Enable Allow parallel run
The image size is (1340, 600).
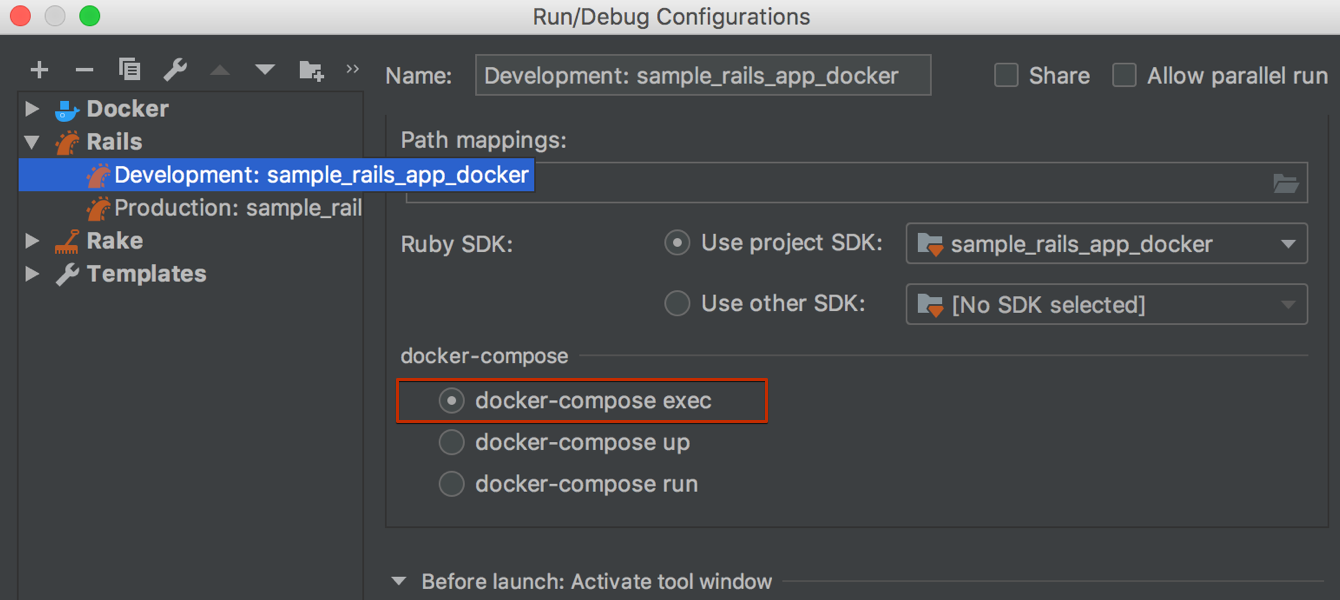(x=1124, y=75)
